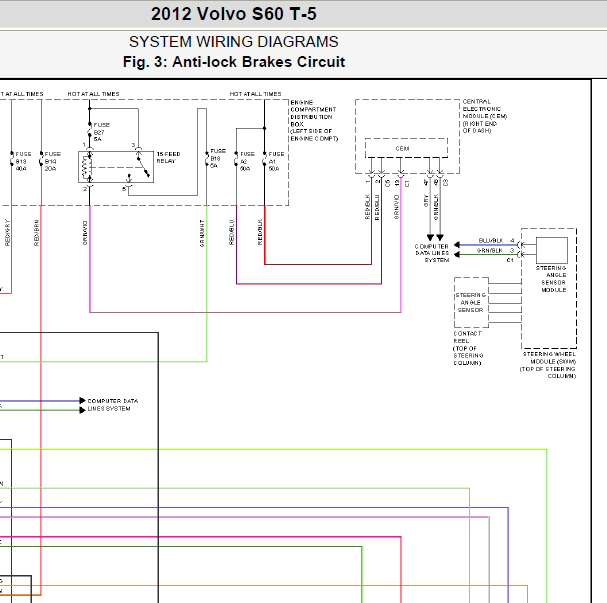The image size is (607, 603).
Task: Click "COMPUTER DATA LINES SYSTEM" near steering module
Action: pos(432,253)
